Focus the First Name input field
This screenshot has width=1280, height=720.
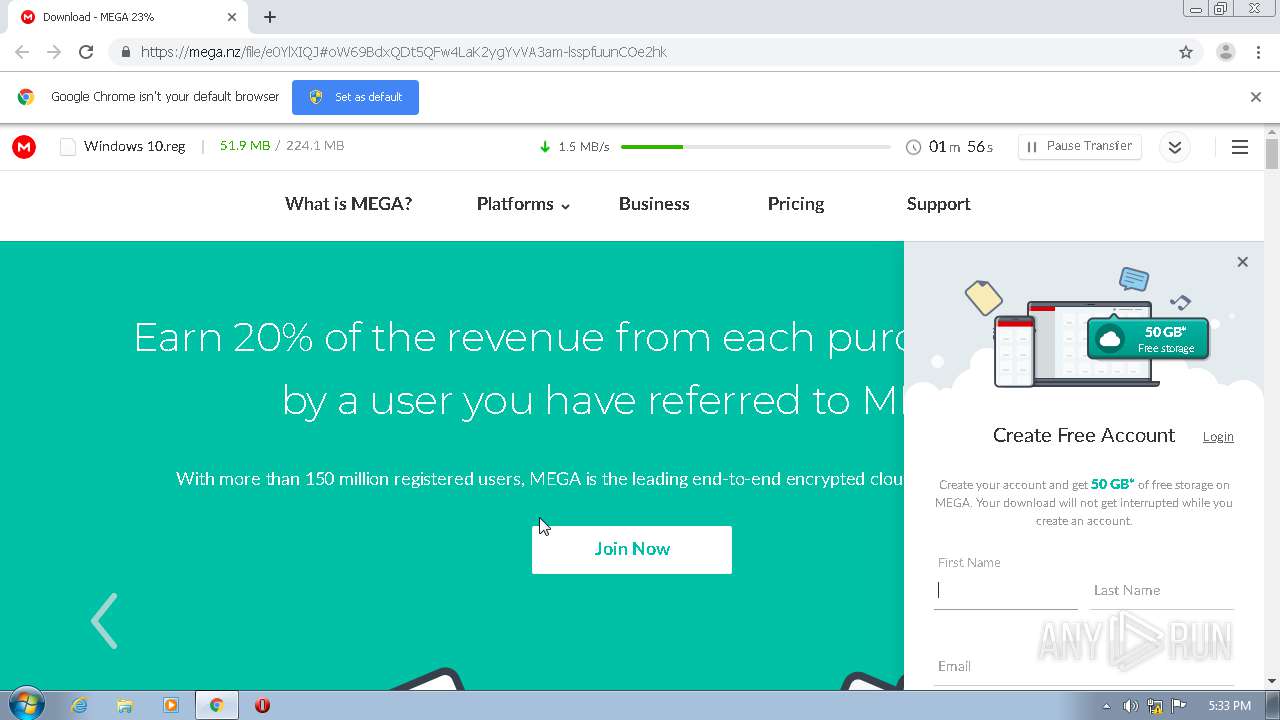1005,590
